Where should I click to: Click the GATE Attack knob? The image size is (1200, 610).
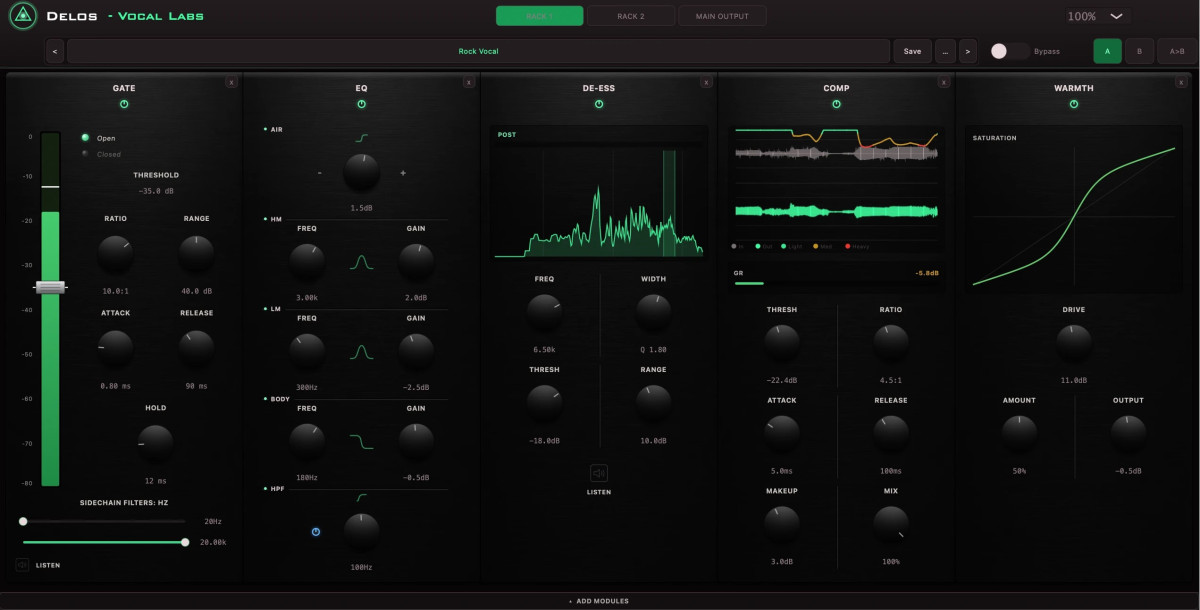(115, 348)
